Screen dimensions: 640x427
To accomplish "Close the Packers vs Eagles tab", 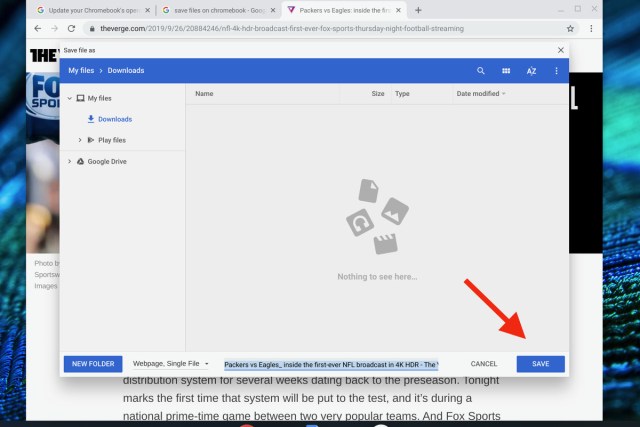I will point(398,10).
